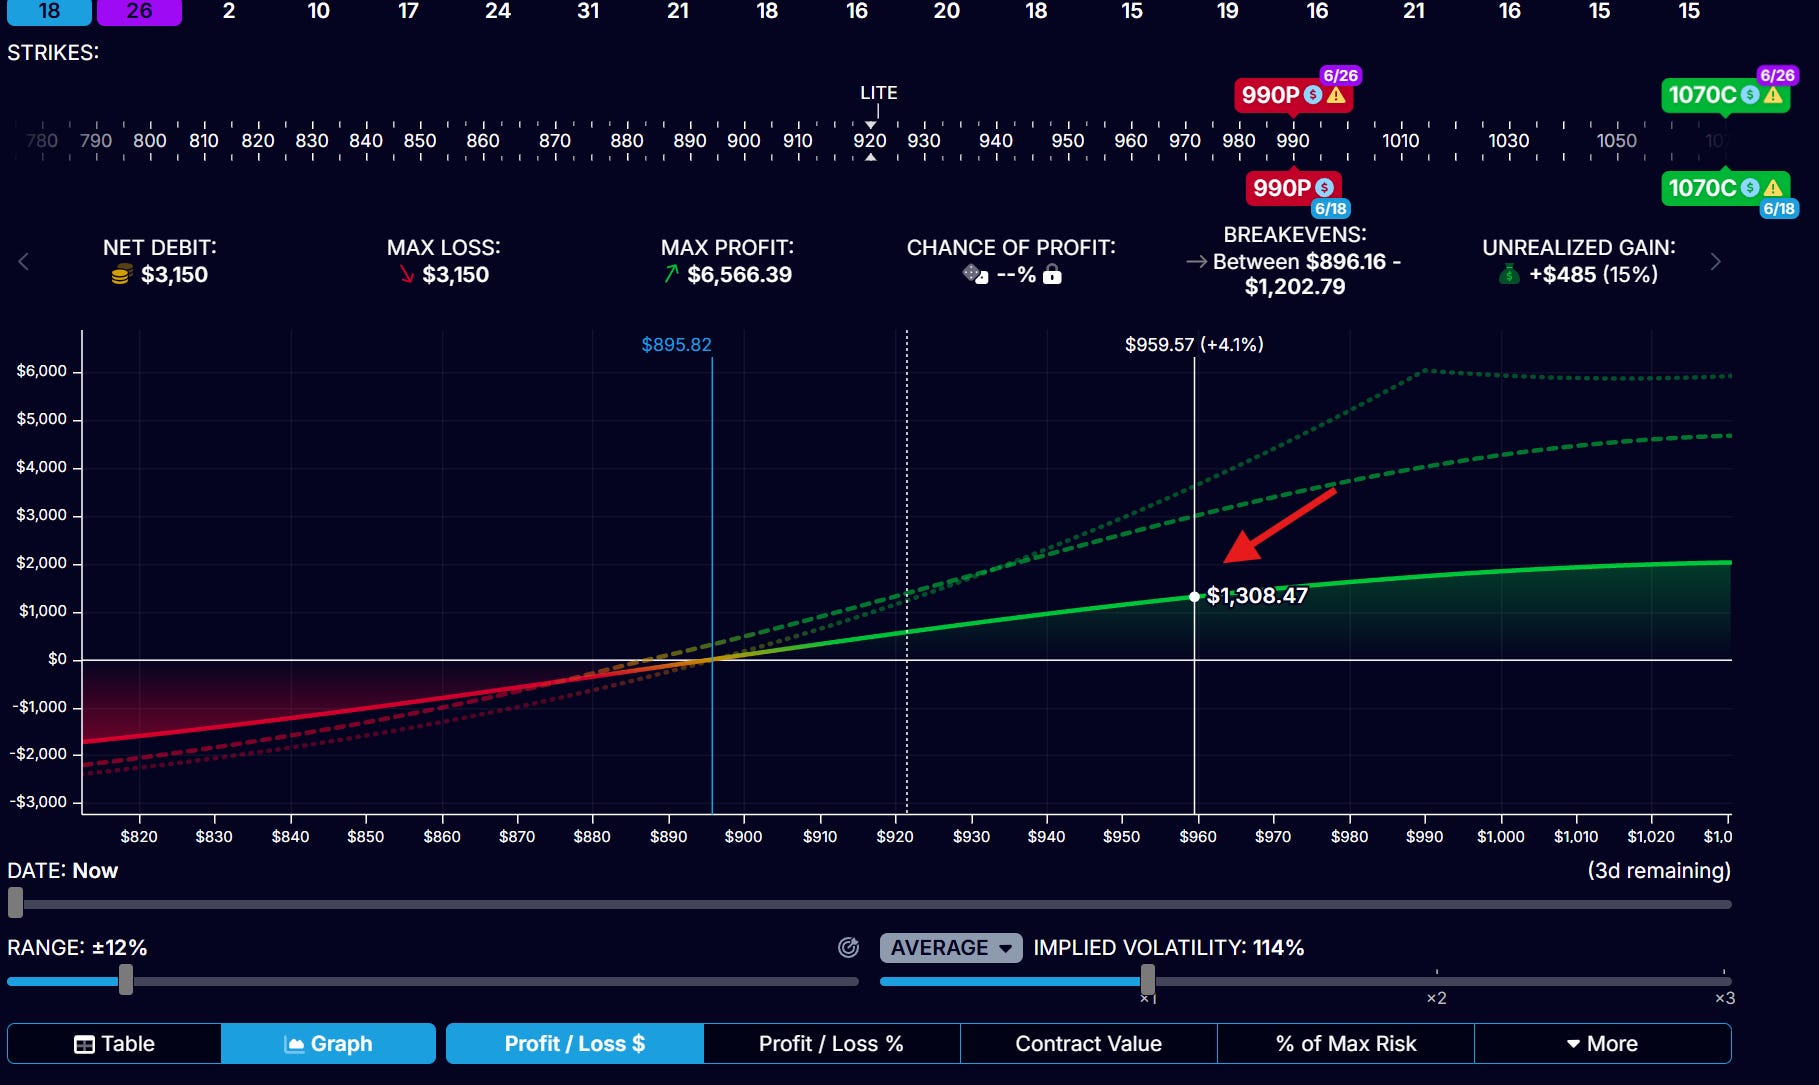Click the Implied Volatility slider handle
The height and width of the screenshot is (1085, 1819).
pyautogui.click(x=1148, y=980)
